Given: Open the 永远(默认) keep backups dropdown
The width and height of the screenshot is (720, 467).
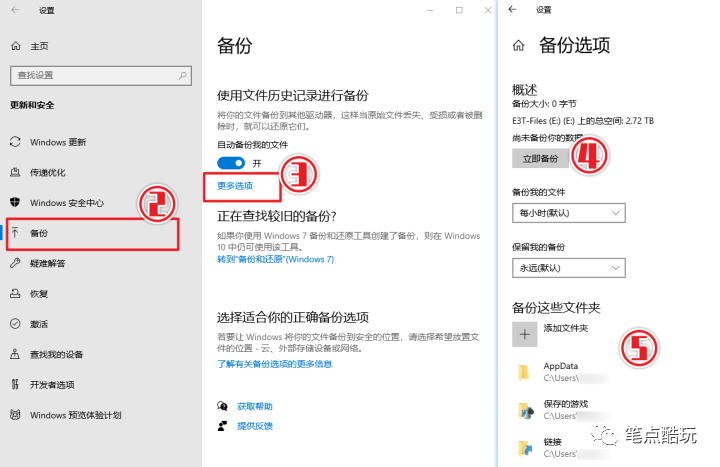Looking at the screenshot, I should pos(568,268).
